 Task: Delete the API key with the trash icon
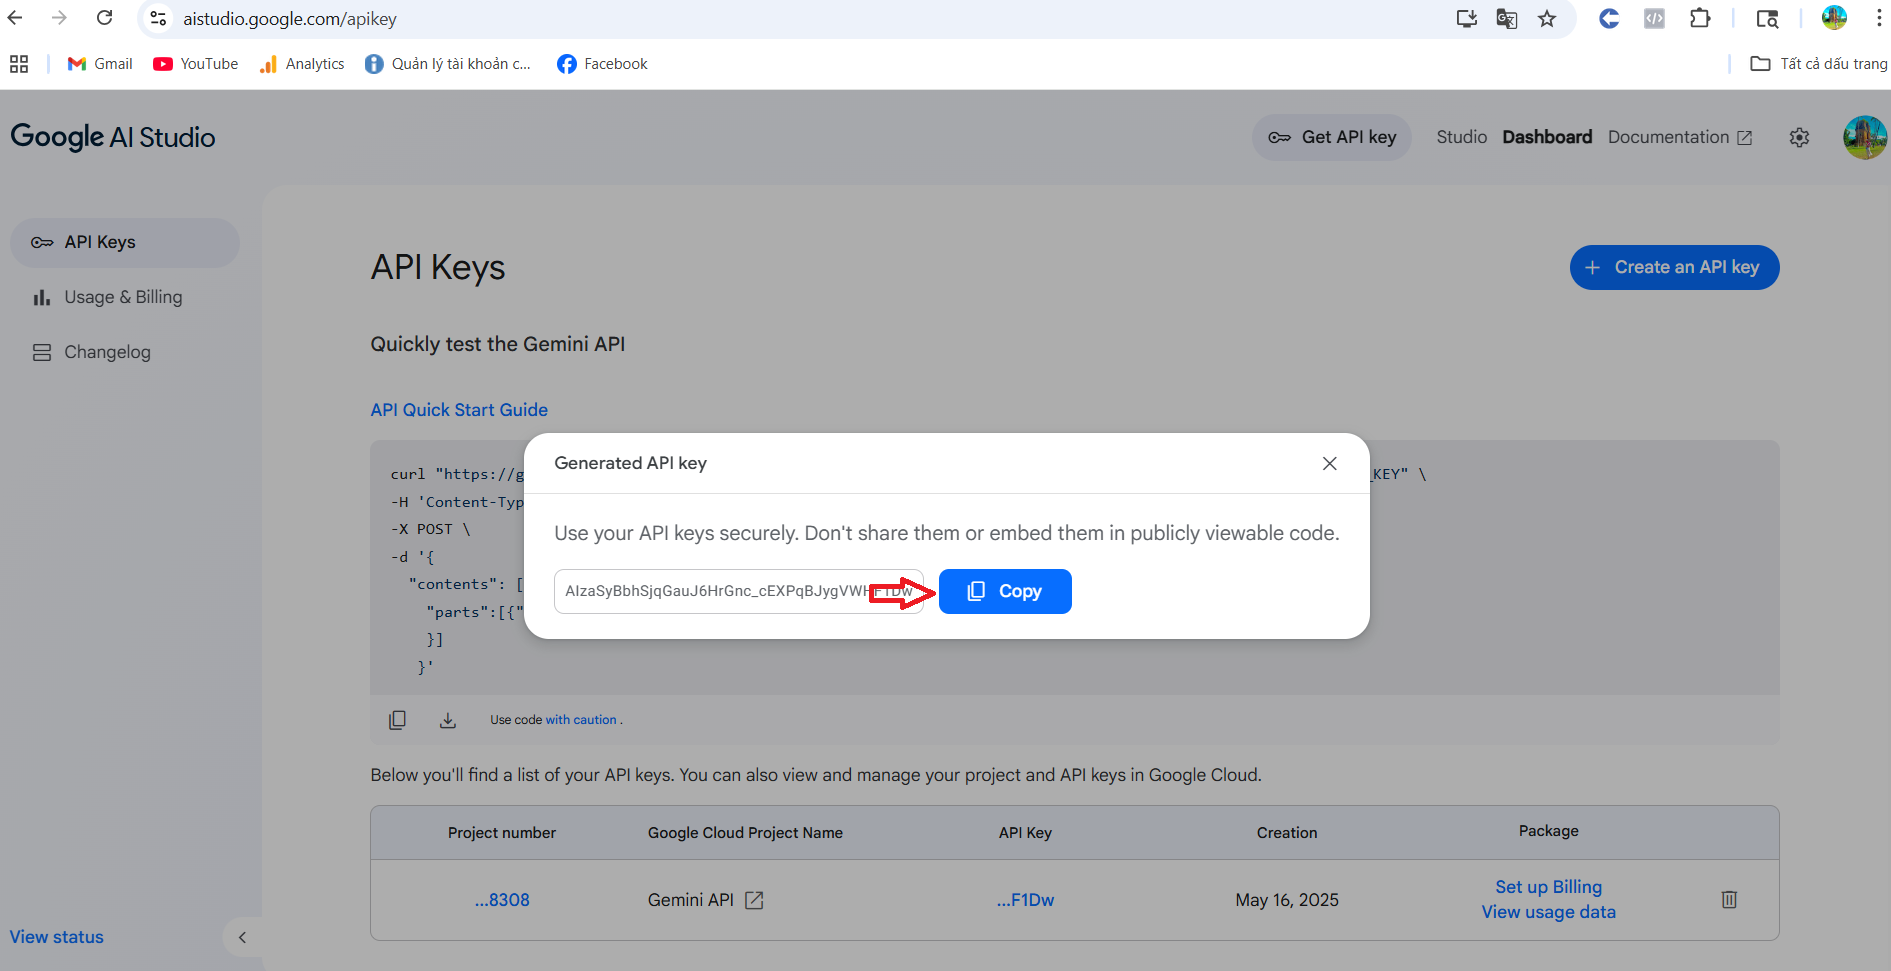pyautogui.click(x=1729, y=899)
